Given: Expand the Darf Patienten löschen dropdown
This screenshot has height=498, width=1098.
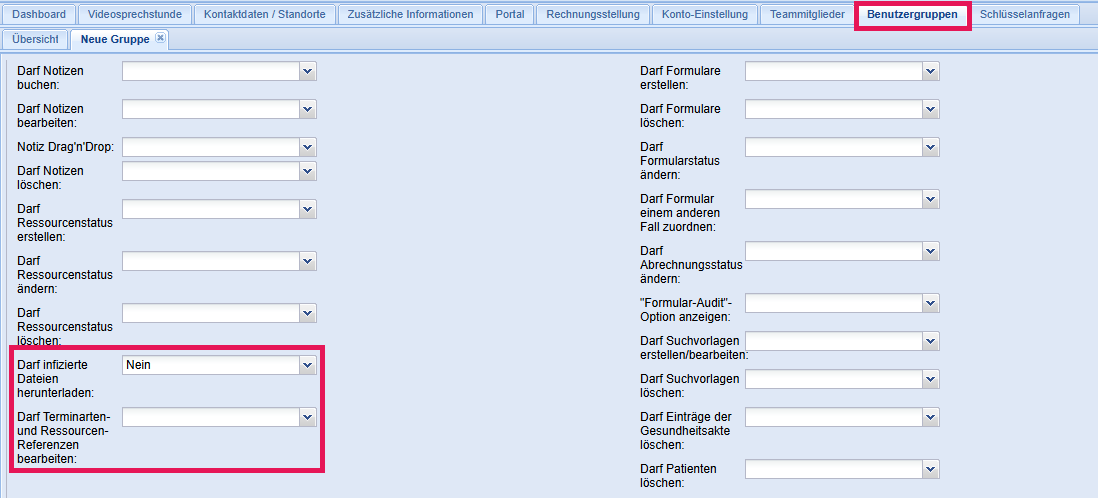Looking at the screenshot, I should click(x=931, y=469).
